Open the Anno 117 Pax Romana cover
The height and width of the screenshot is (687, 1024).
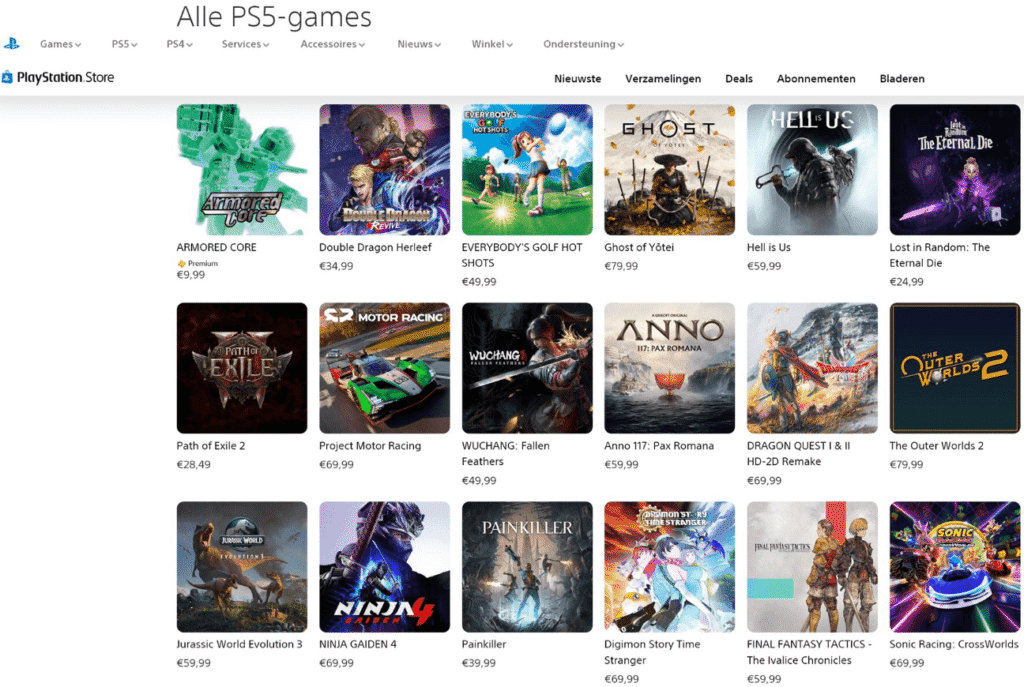click(669, 368)
